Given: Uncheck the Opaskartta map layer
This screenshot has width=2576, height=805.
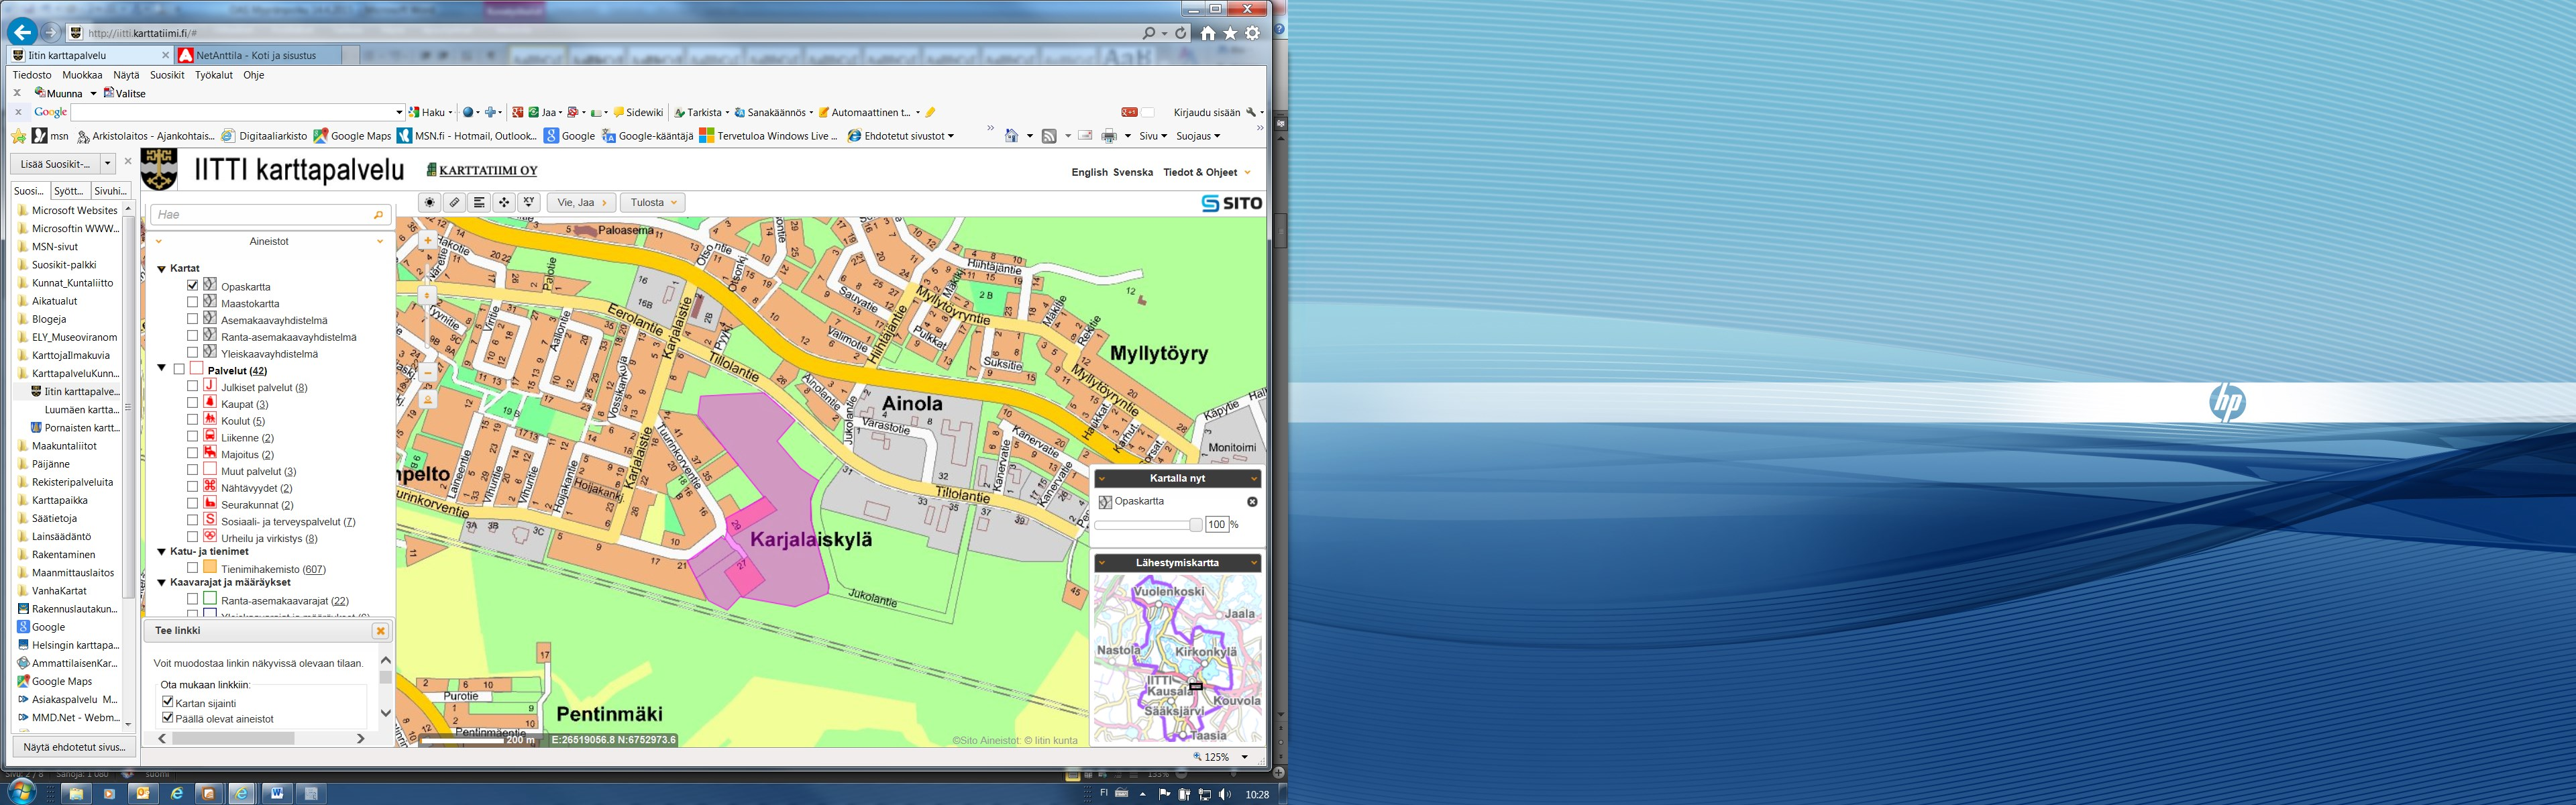Looking at the screenshot, I should click(x=193, y=286).
